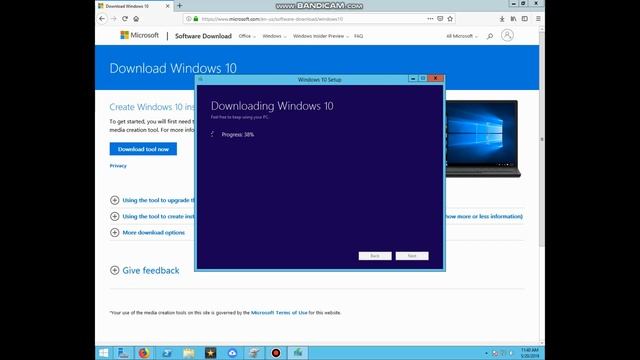Open the Privacy link
The image size is (640, 360).
(118, 166)
